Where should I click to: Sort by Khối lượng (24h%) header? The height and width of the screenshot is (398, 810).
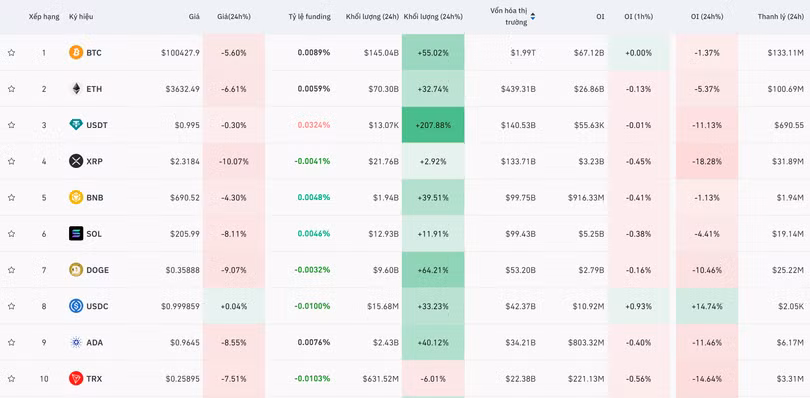[x=433, y=17]
